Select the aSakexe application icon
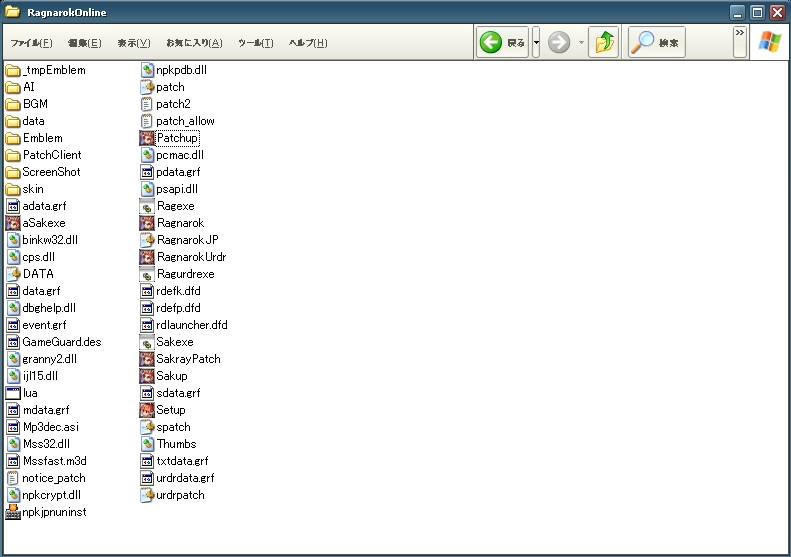 13,223
